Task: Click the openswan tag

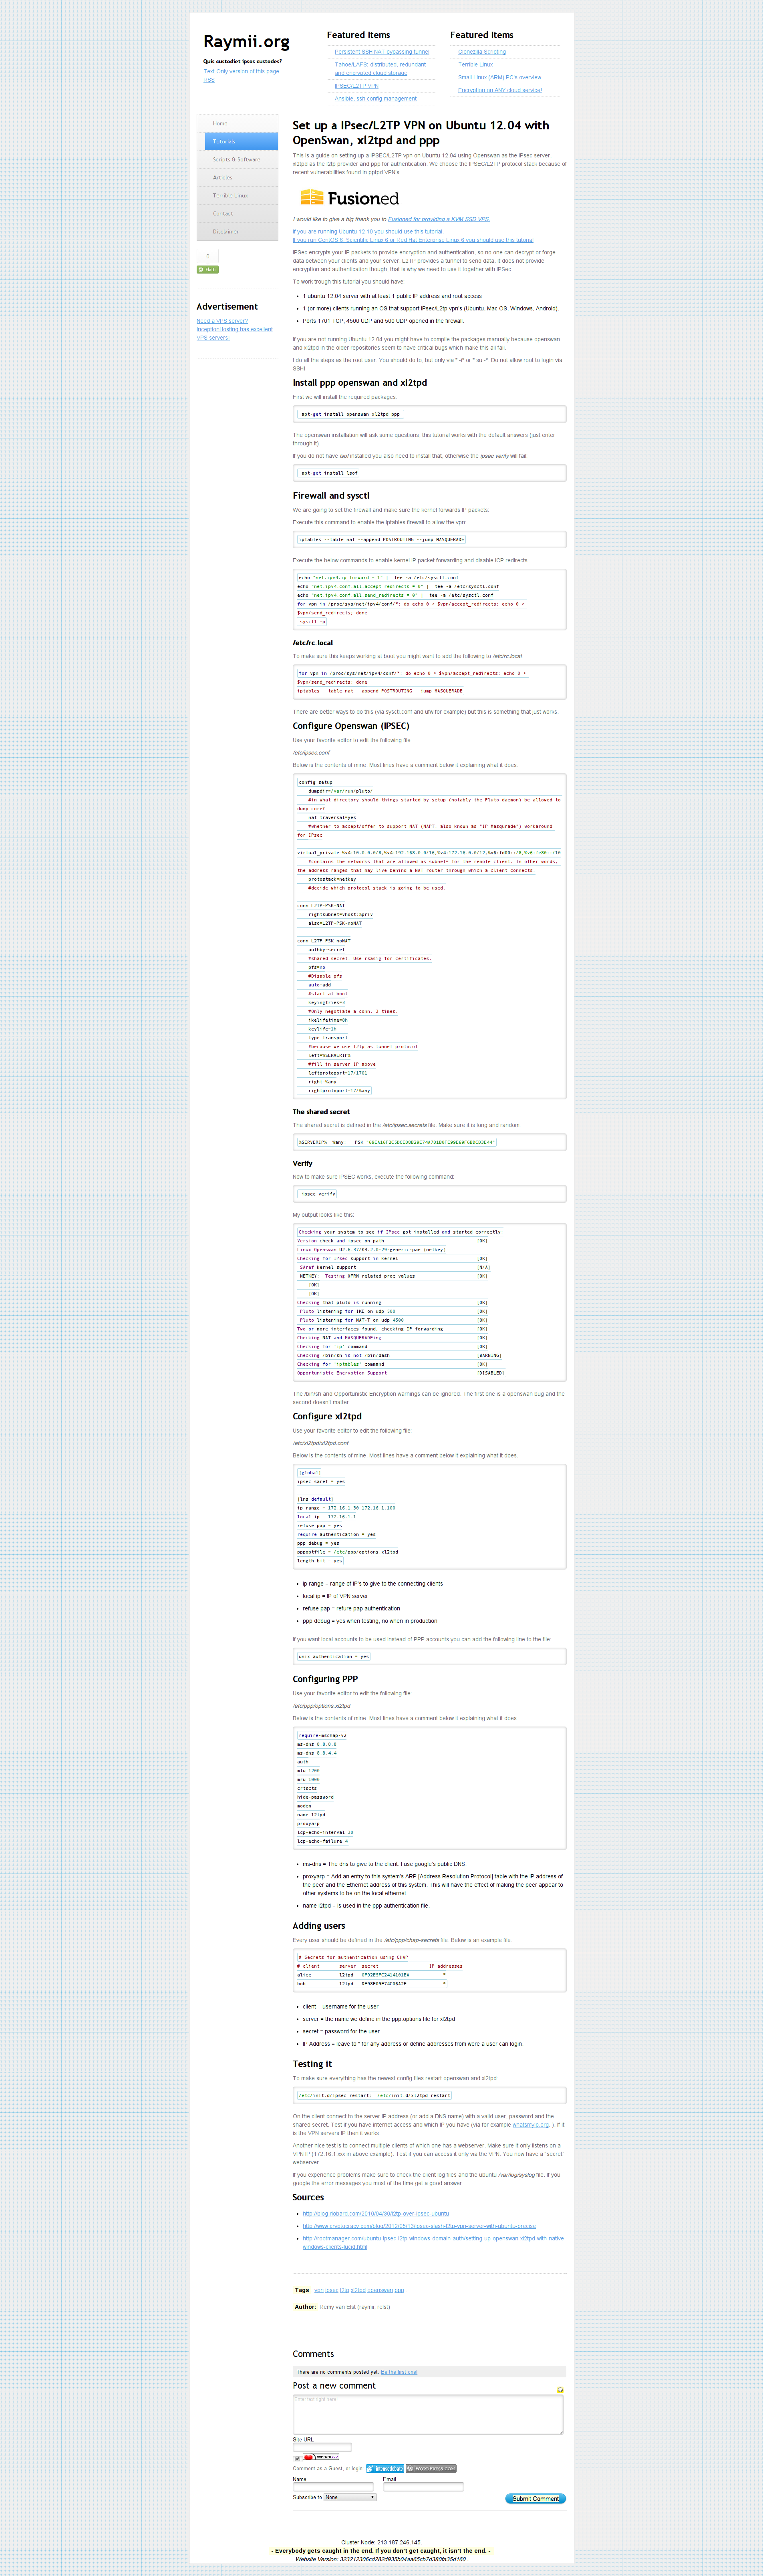Action: click(x=380, y=2290)
